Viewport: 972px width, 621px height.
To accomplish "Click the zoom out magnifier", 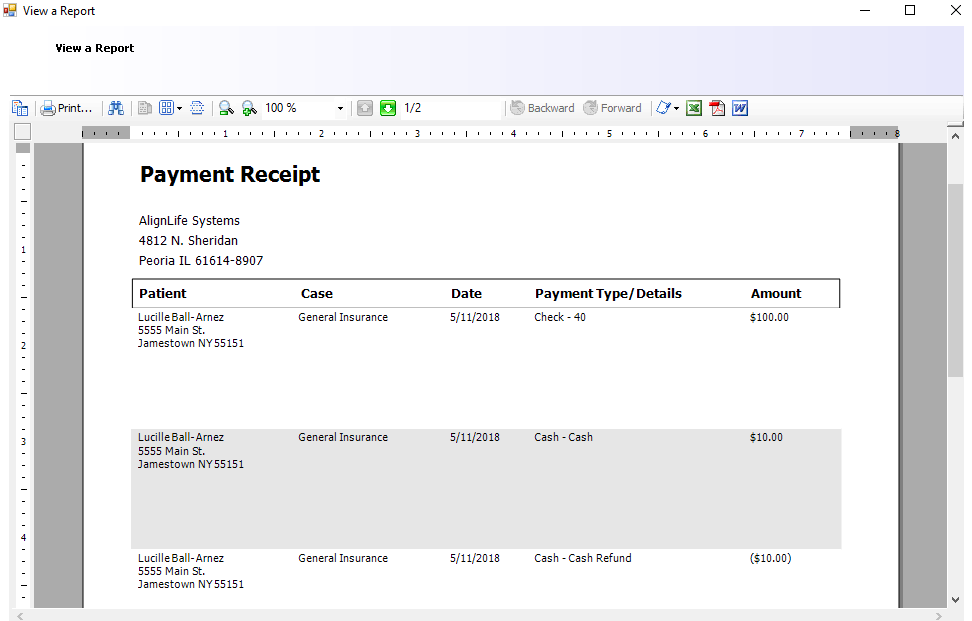I will pyautogui.click(x=226, y=108).
